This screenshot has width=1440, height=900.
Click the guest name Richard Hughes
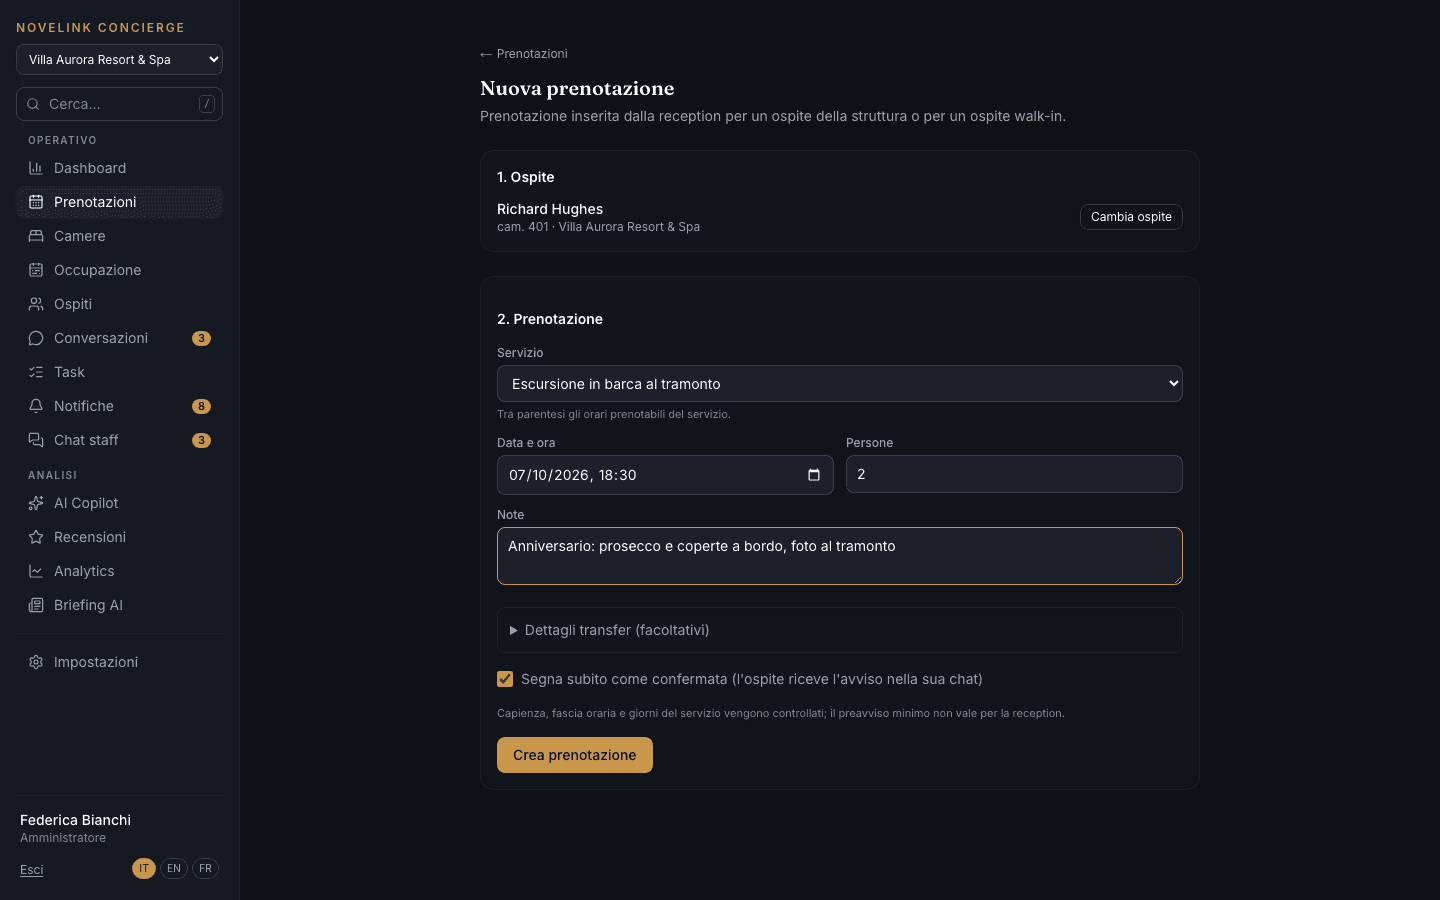[550, 209]
